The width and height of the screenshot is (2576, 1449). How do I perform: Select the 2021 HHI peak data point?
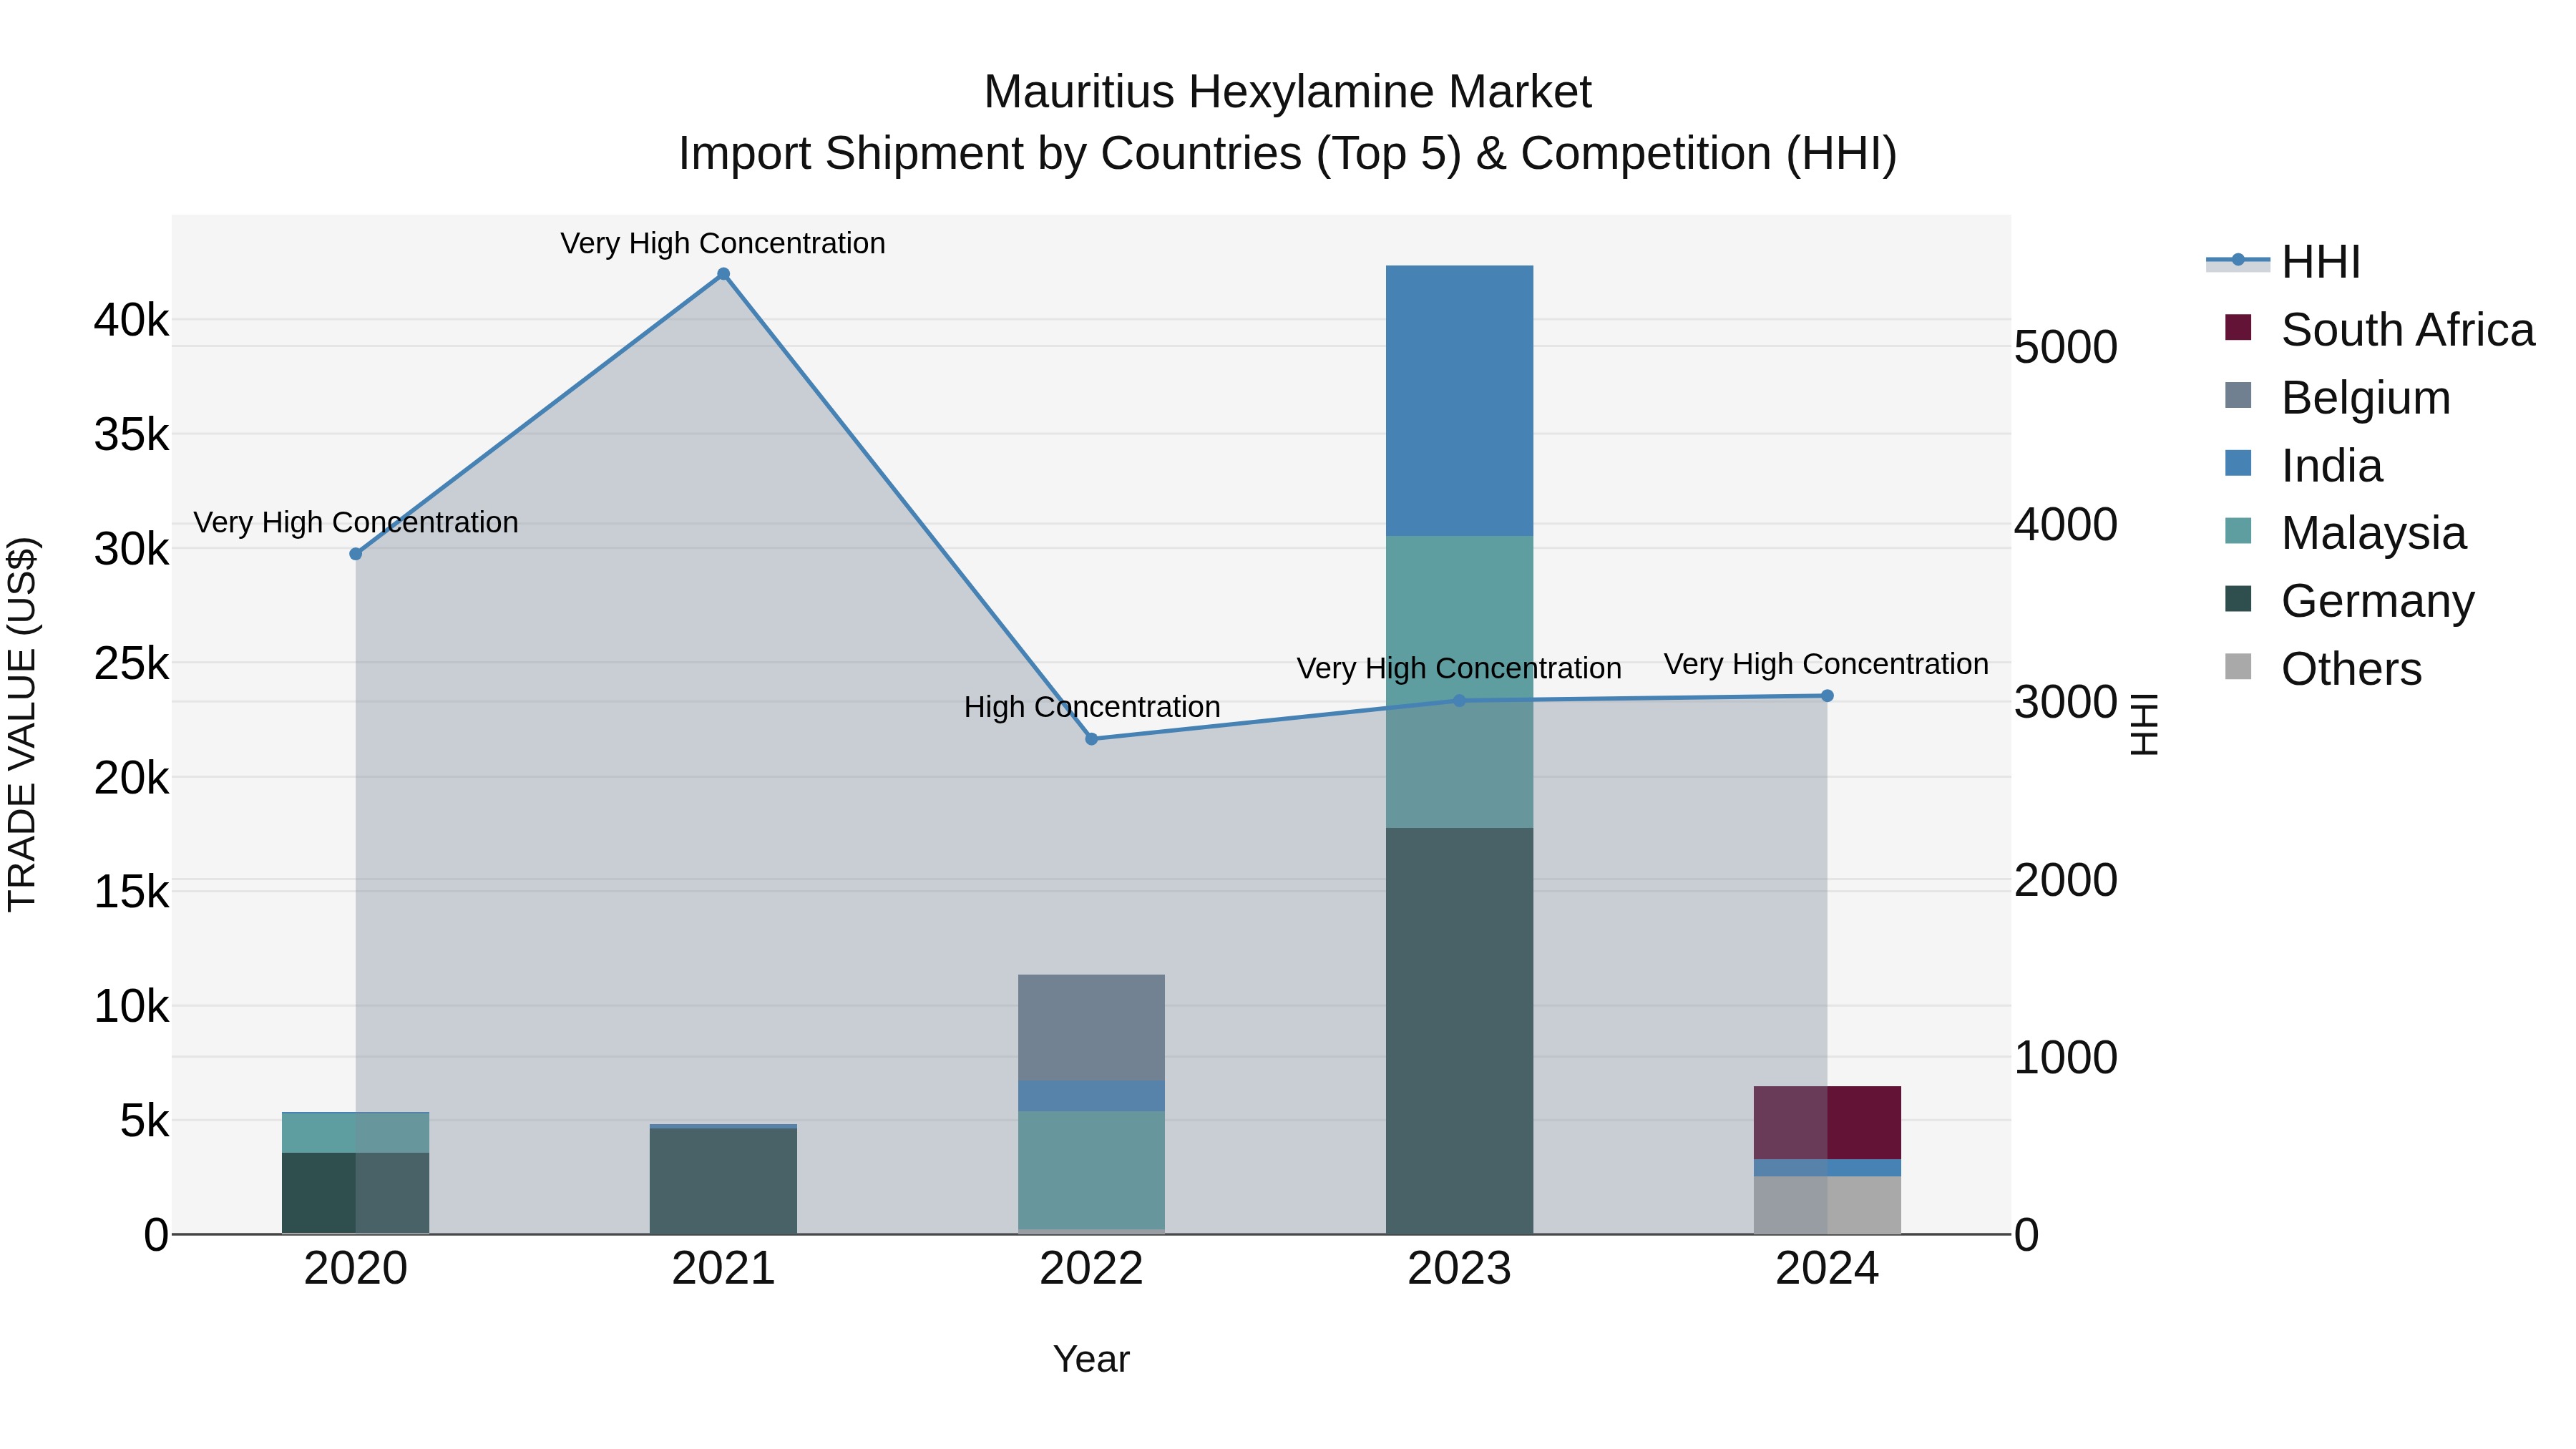tap(724, 274)
